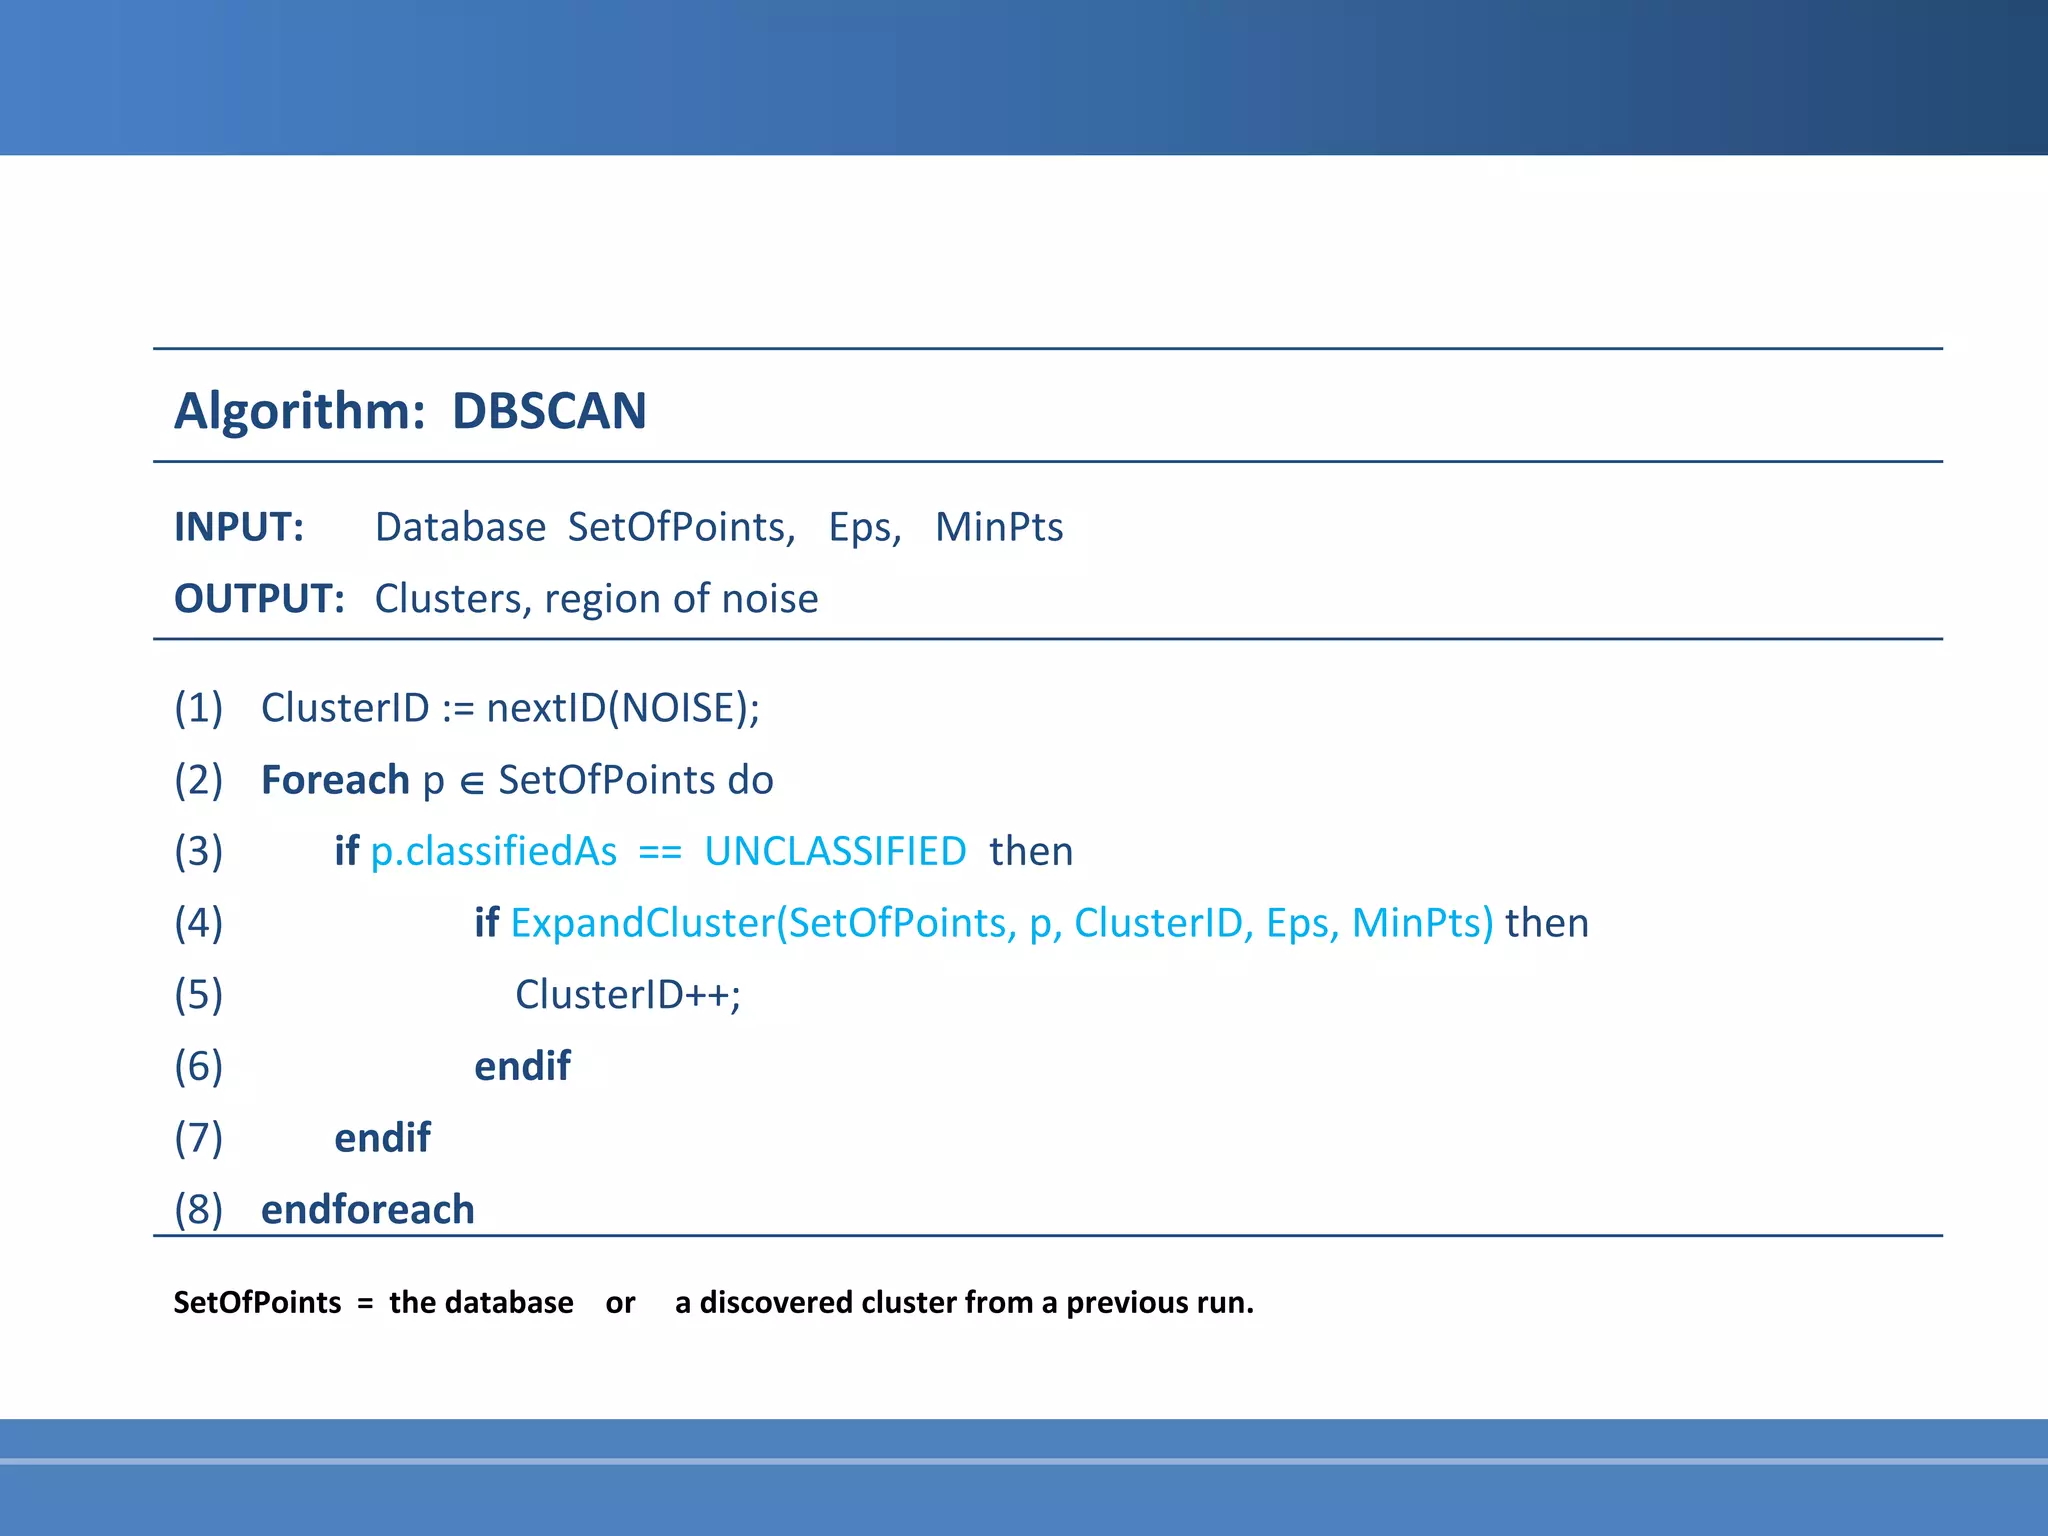Click the footnote 'SetOfPoints = the database or...'
This screenshot has width=2048, height=1536.
[x=713, y=1303]
